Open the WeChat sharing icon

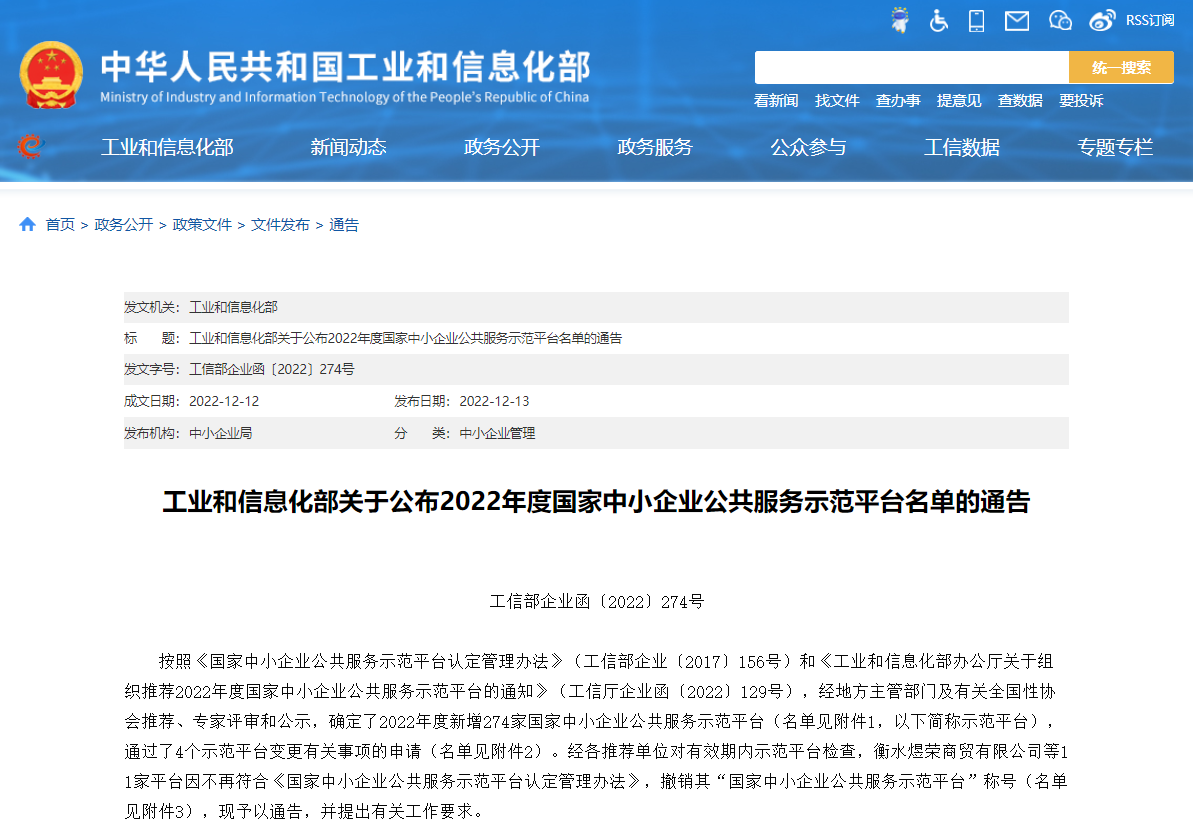coord(1060,19)
